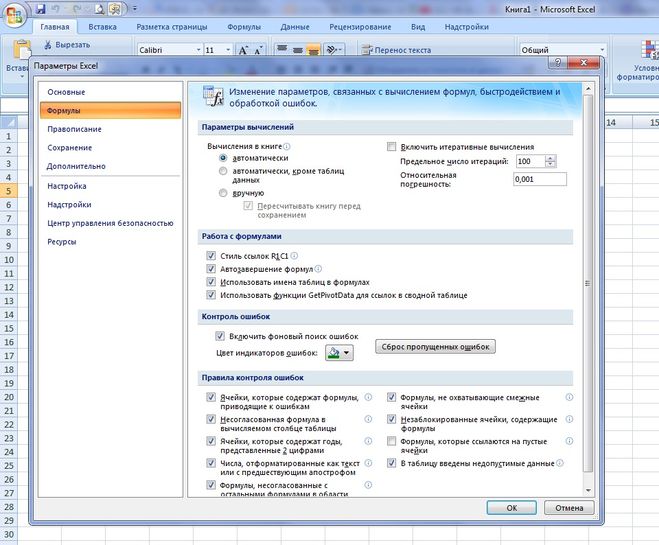Switch to the 'Правописание' options category
The height and width of the screenshot is (545, 659).
click(74, 129)
